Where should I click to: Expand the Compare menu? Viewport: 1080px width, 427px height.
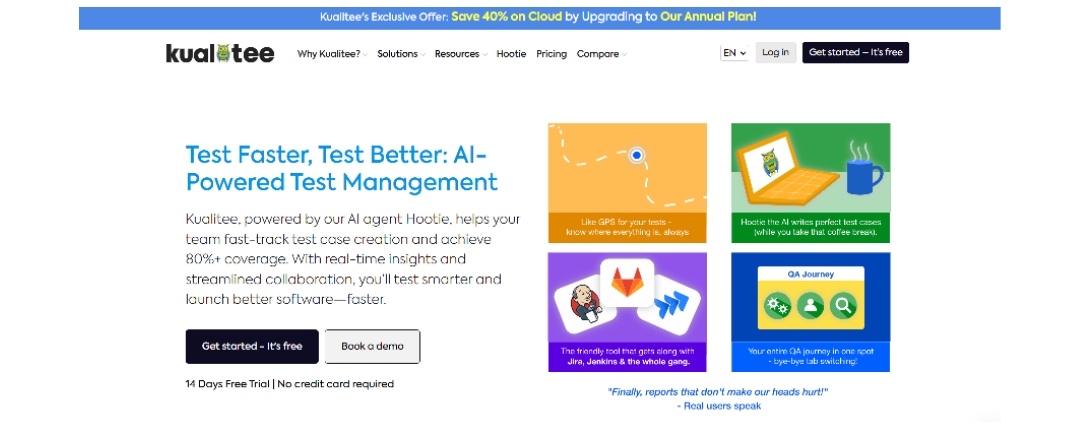pos(601,54)
